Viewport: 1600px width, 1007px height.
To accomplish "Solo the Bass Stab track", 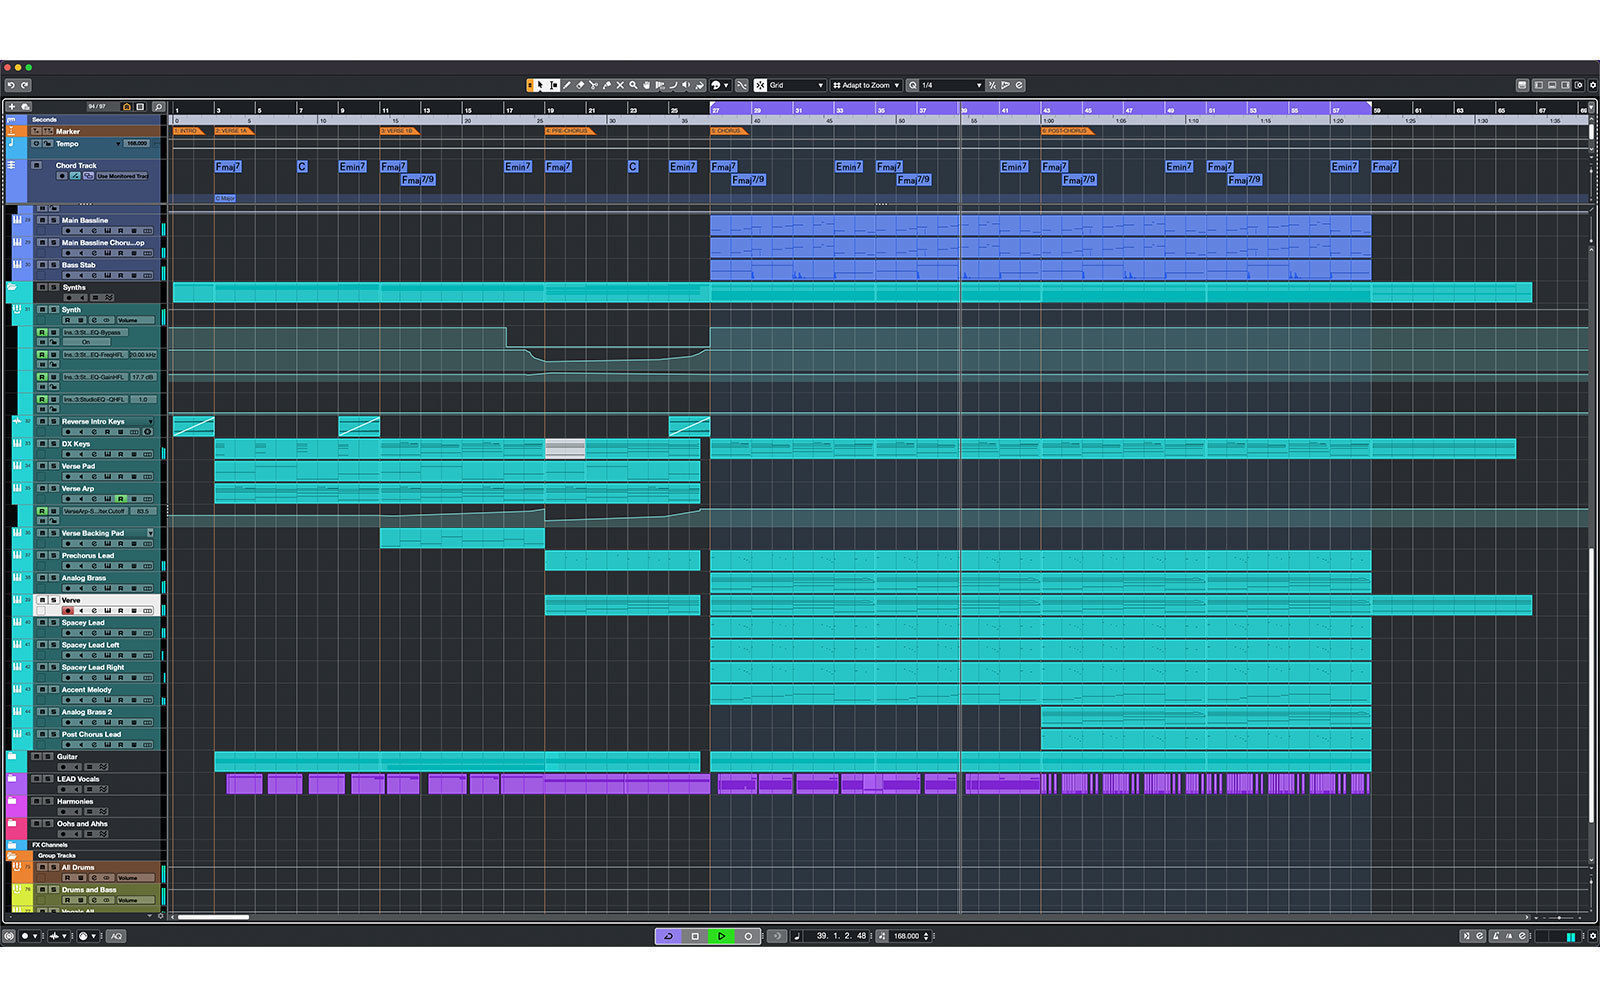I will pos(52,265).
